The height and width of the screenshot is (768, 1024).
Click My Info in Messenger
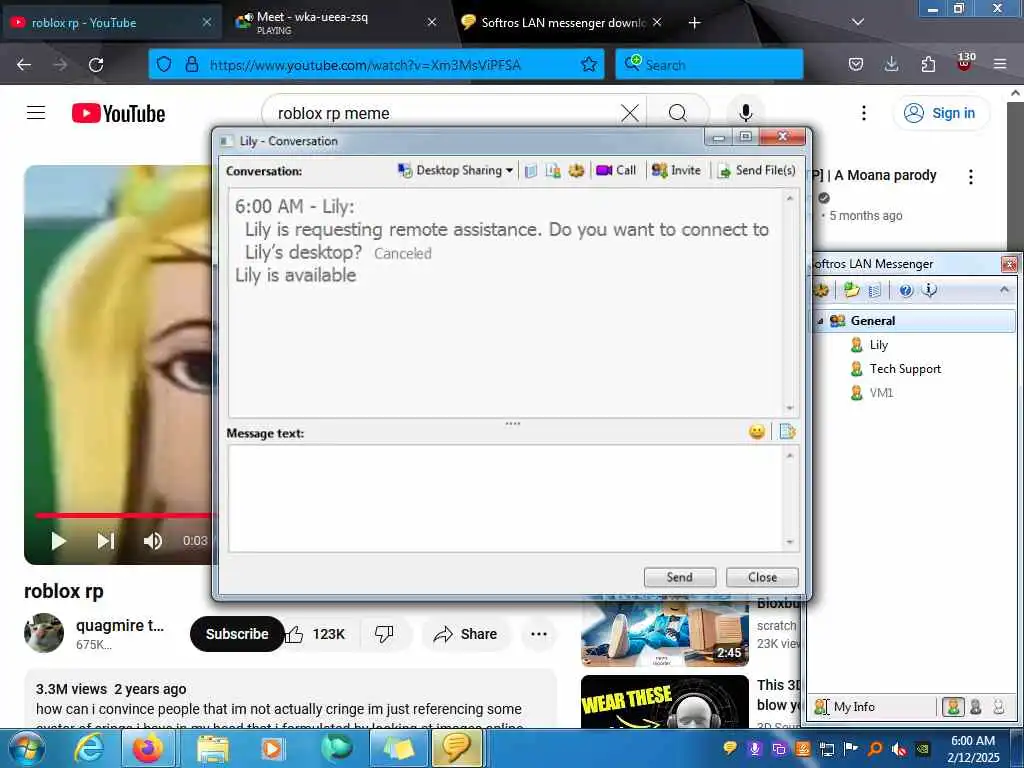(x=845, y=707)
